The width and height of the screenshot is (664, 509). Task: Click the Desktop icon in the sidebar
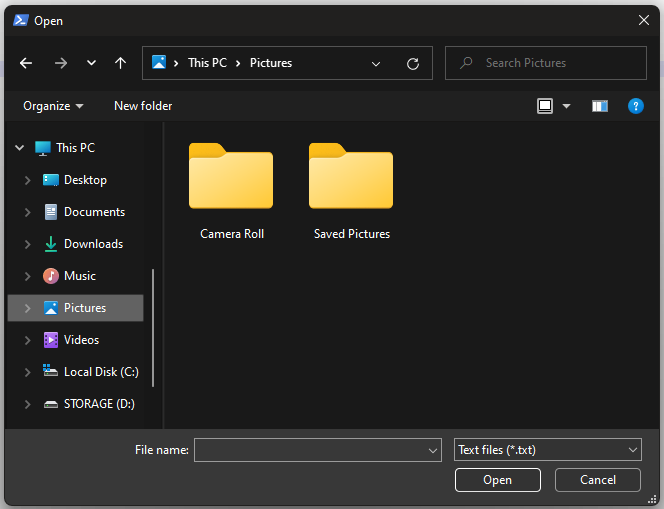point(51,180)
